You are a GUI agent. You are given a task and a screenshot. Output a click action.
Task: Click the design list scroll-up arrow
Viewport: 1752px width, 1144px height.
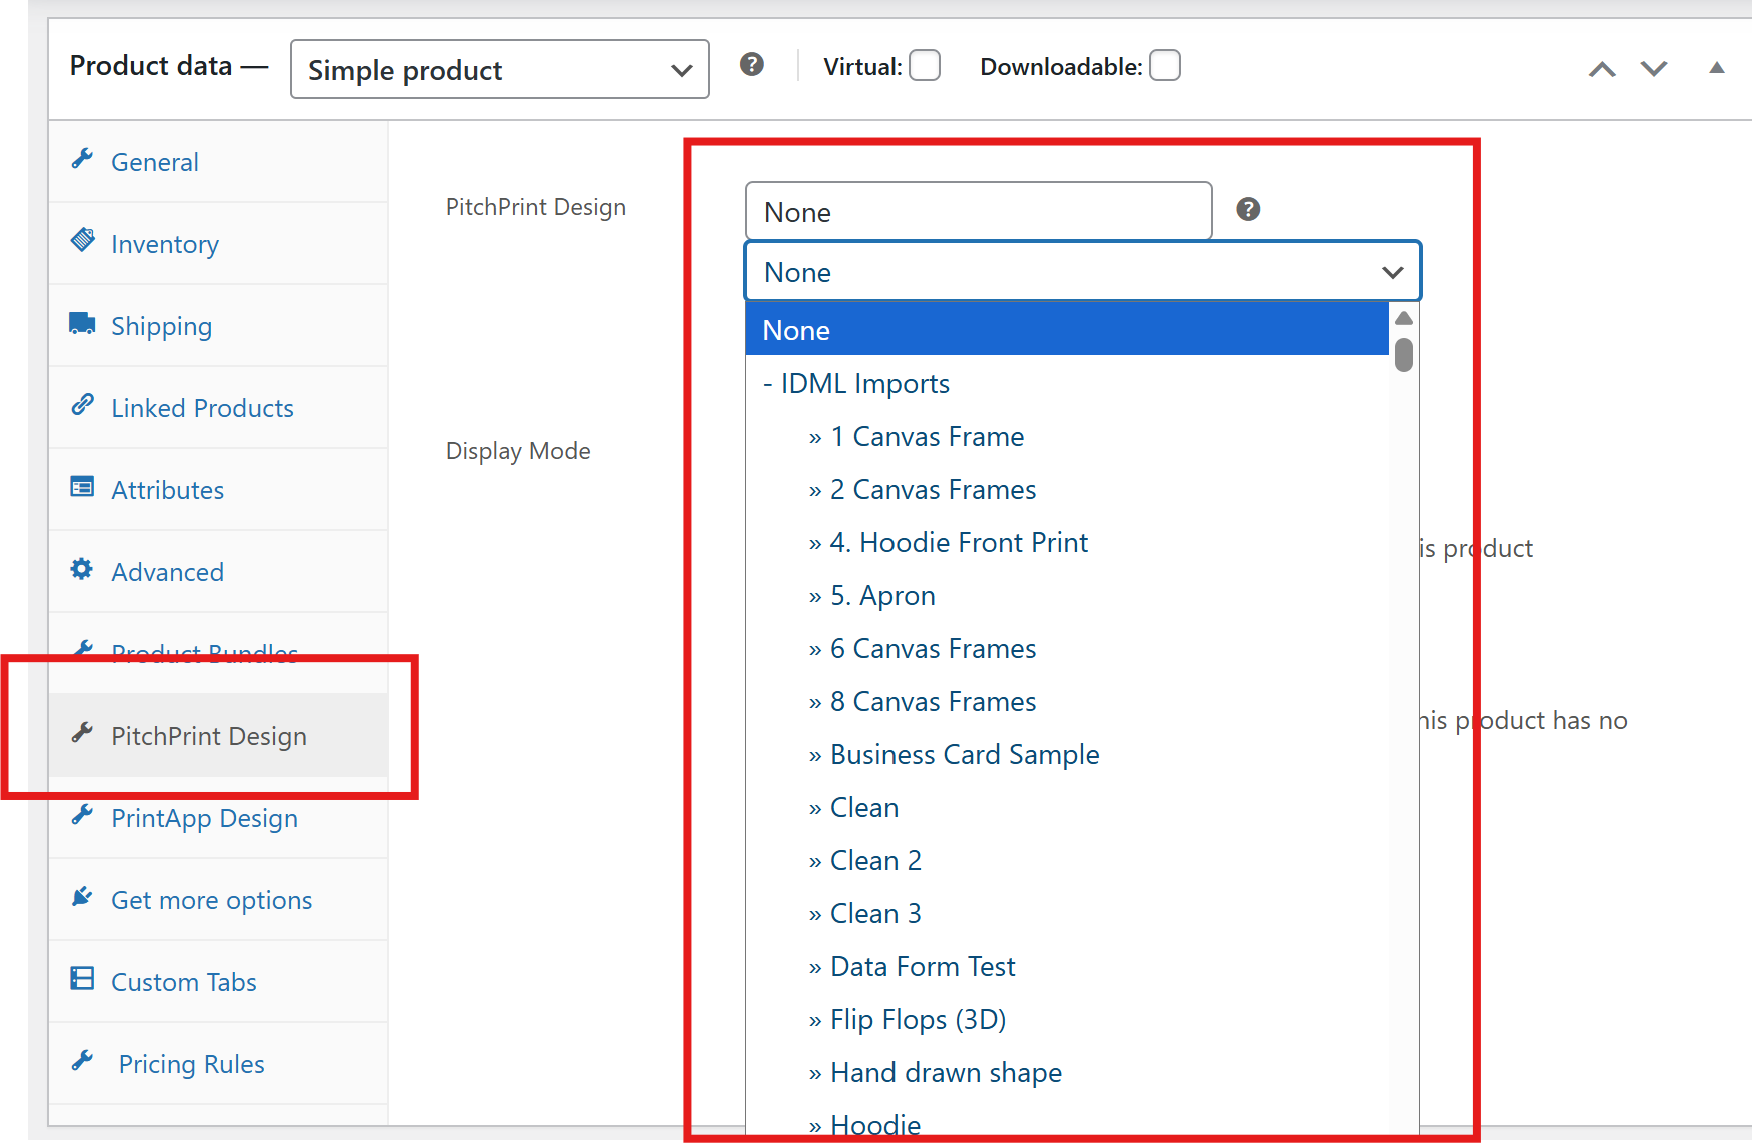coord(1404,318)
